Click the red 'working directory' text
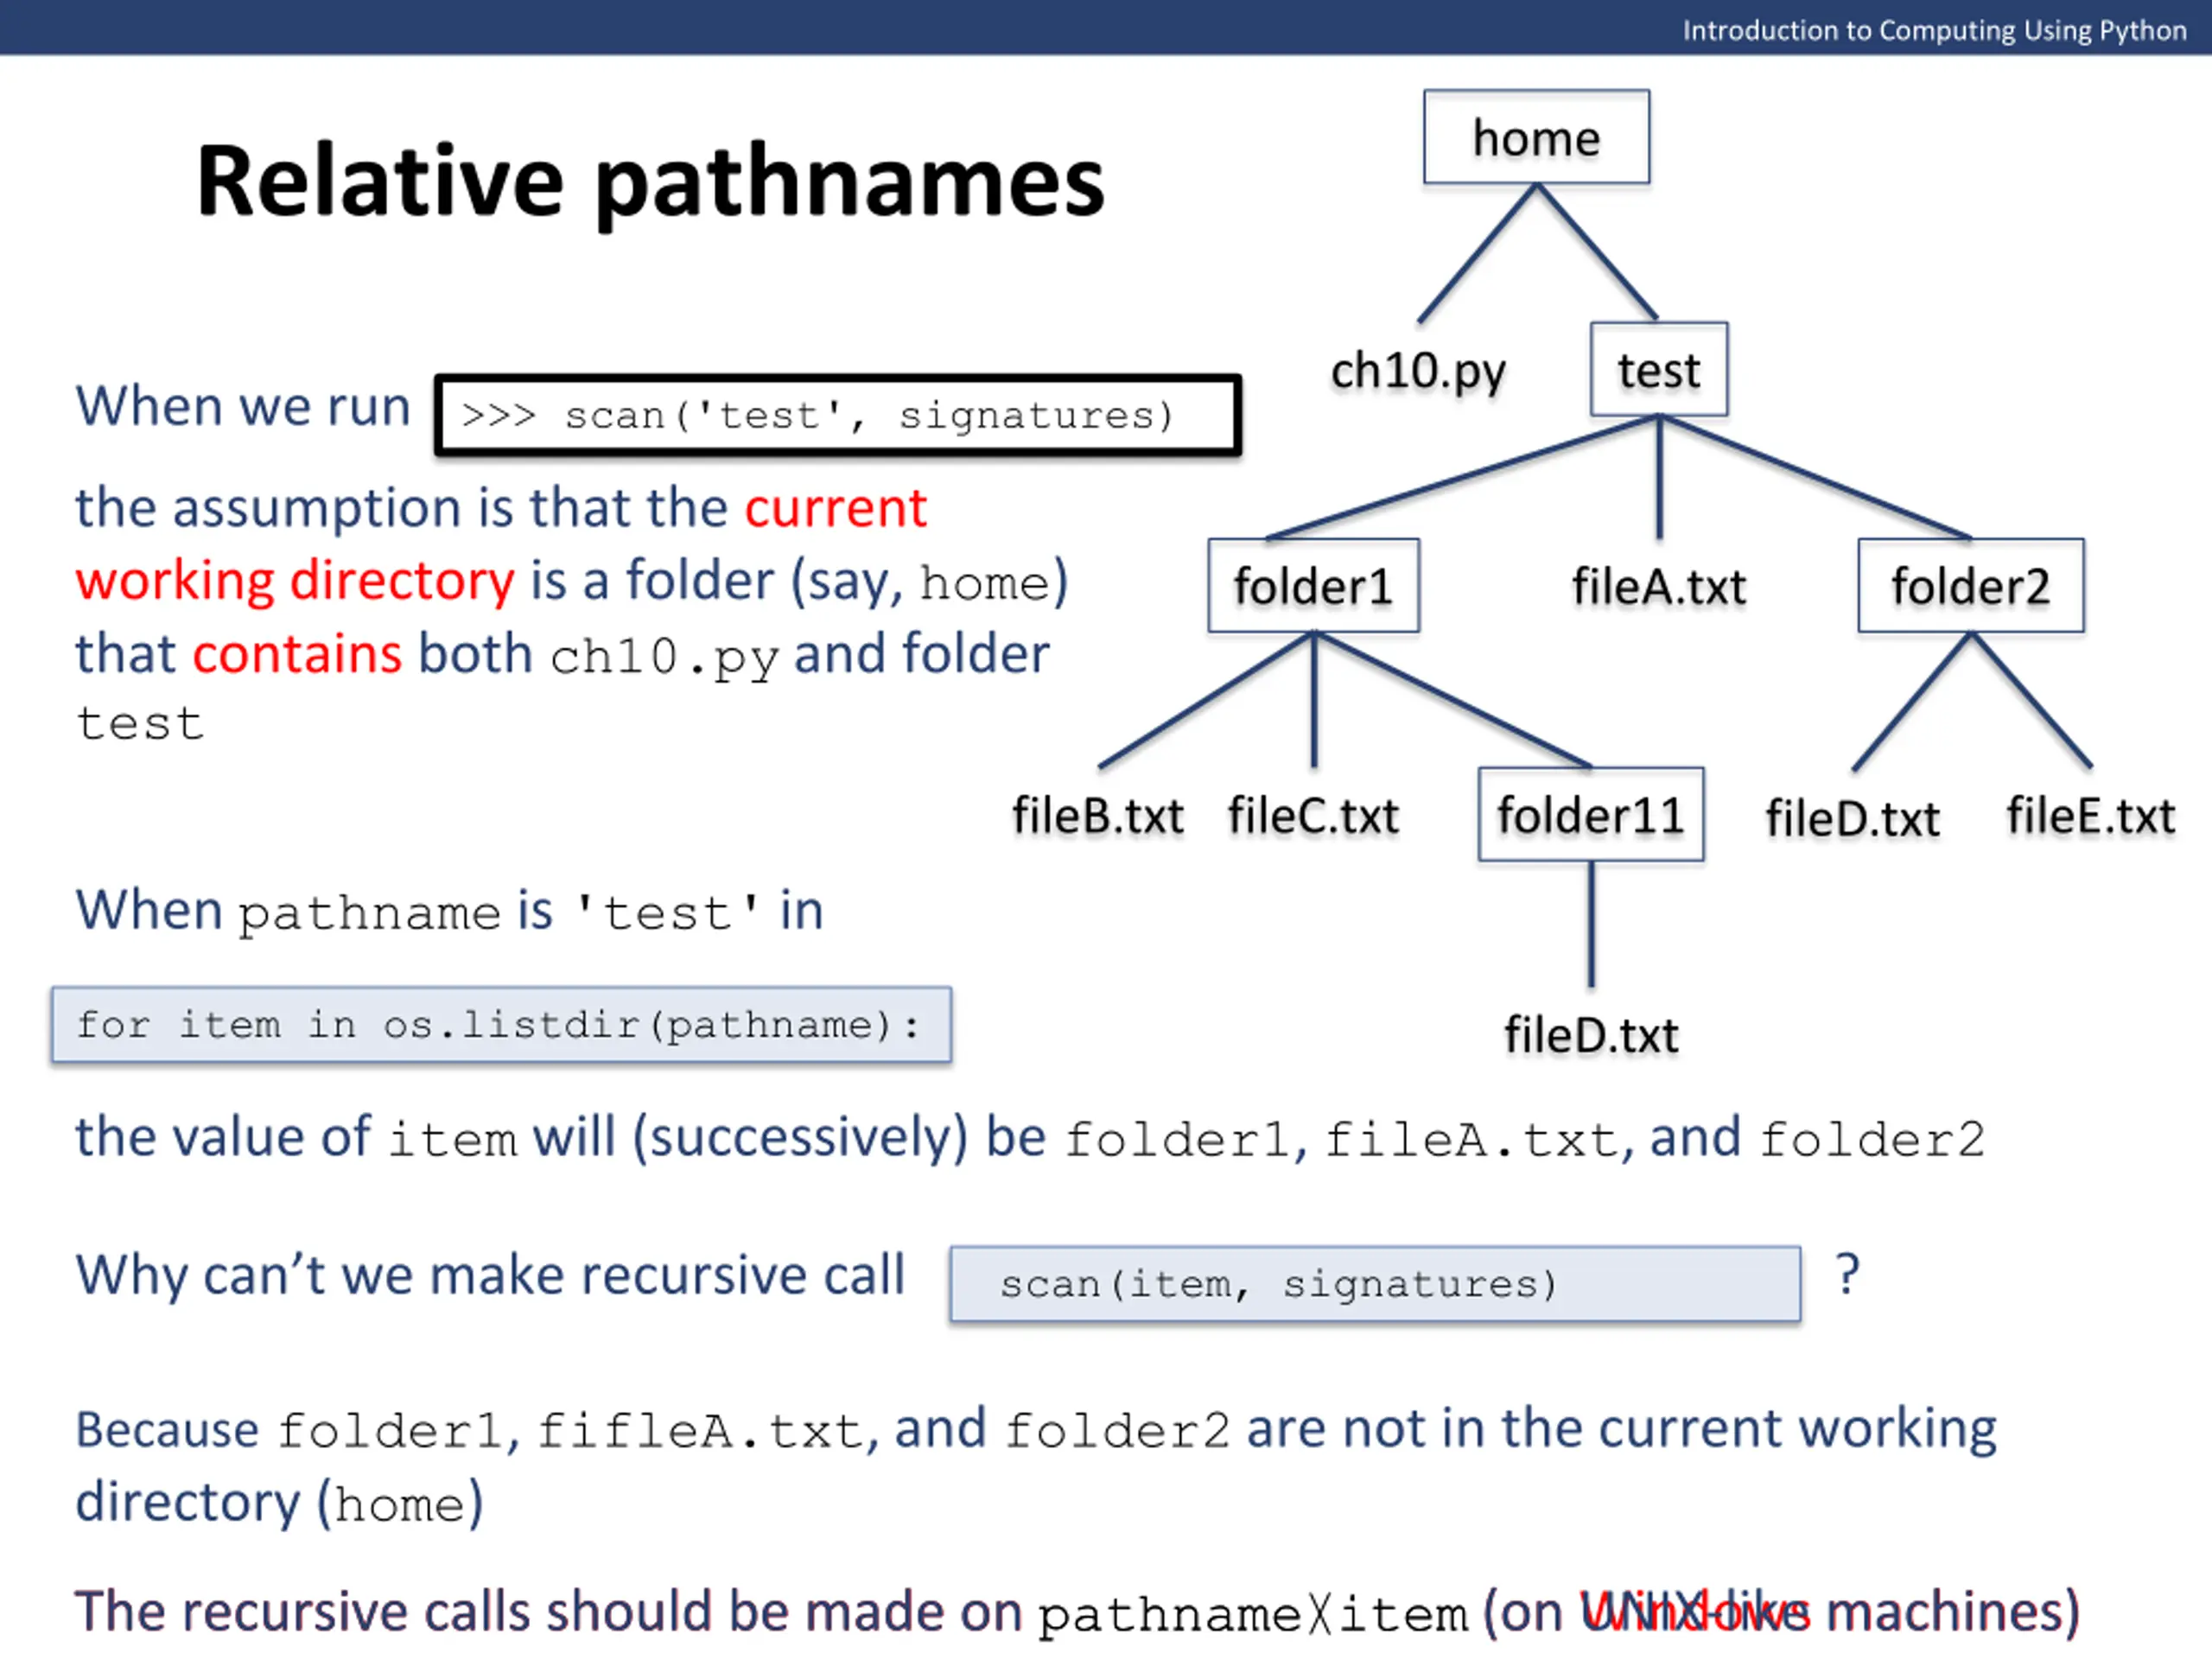Image resolution: width=2212 pixels, height=1659 pixels. coord(295,581)
